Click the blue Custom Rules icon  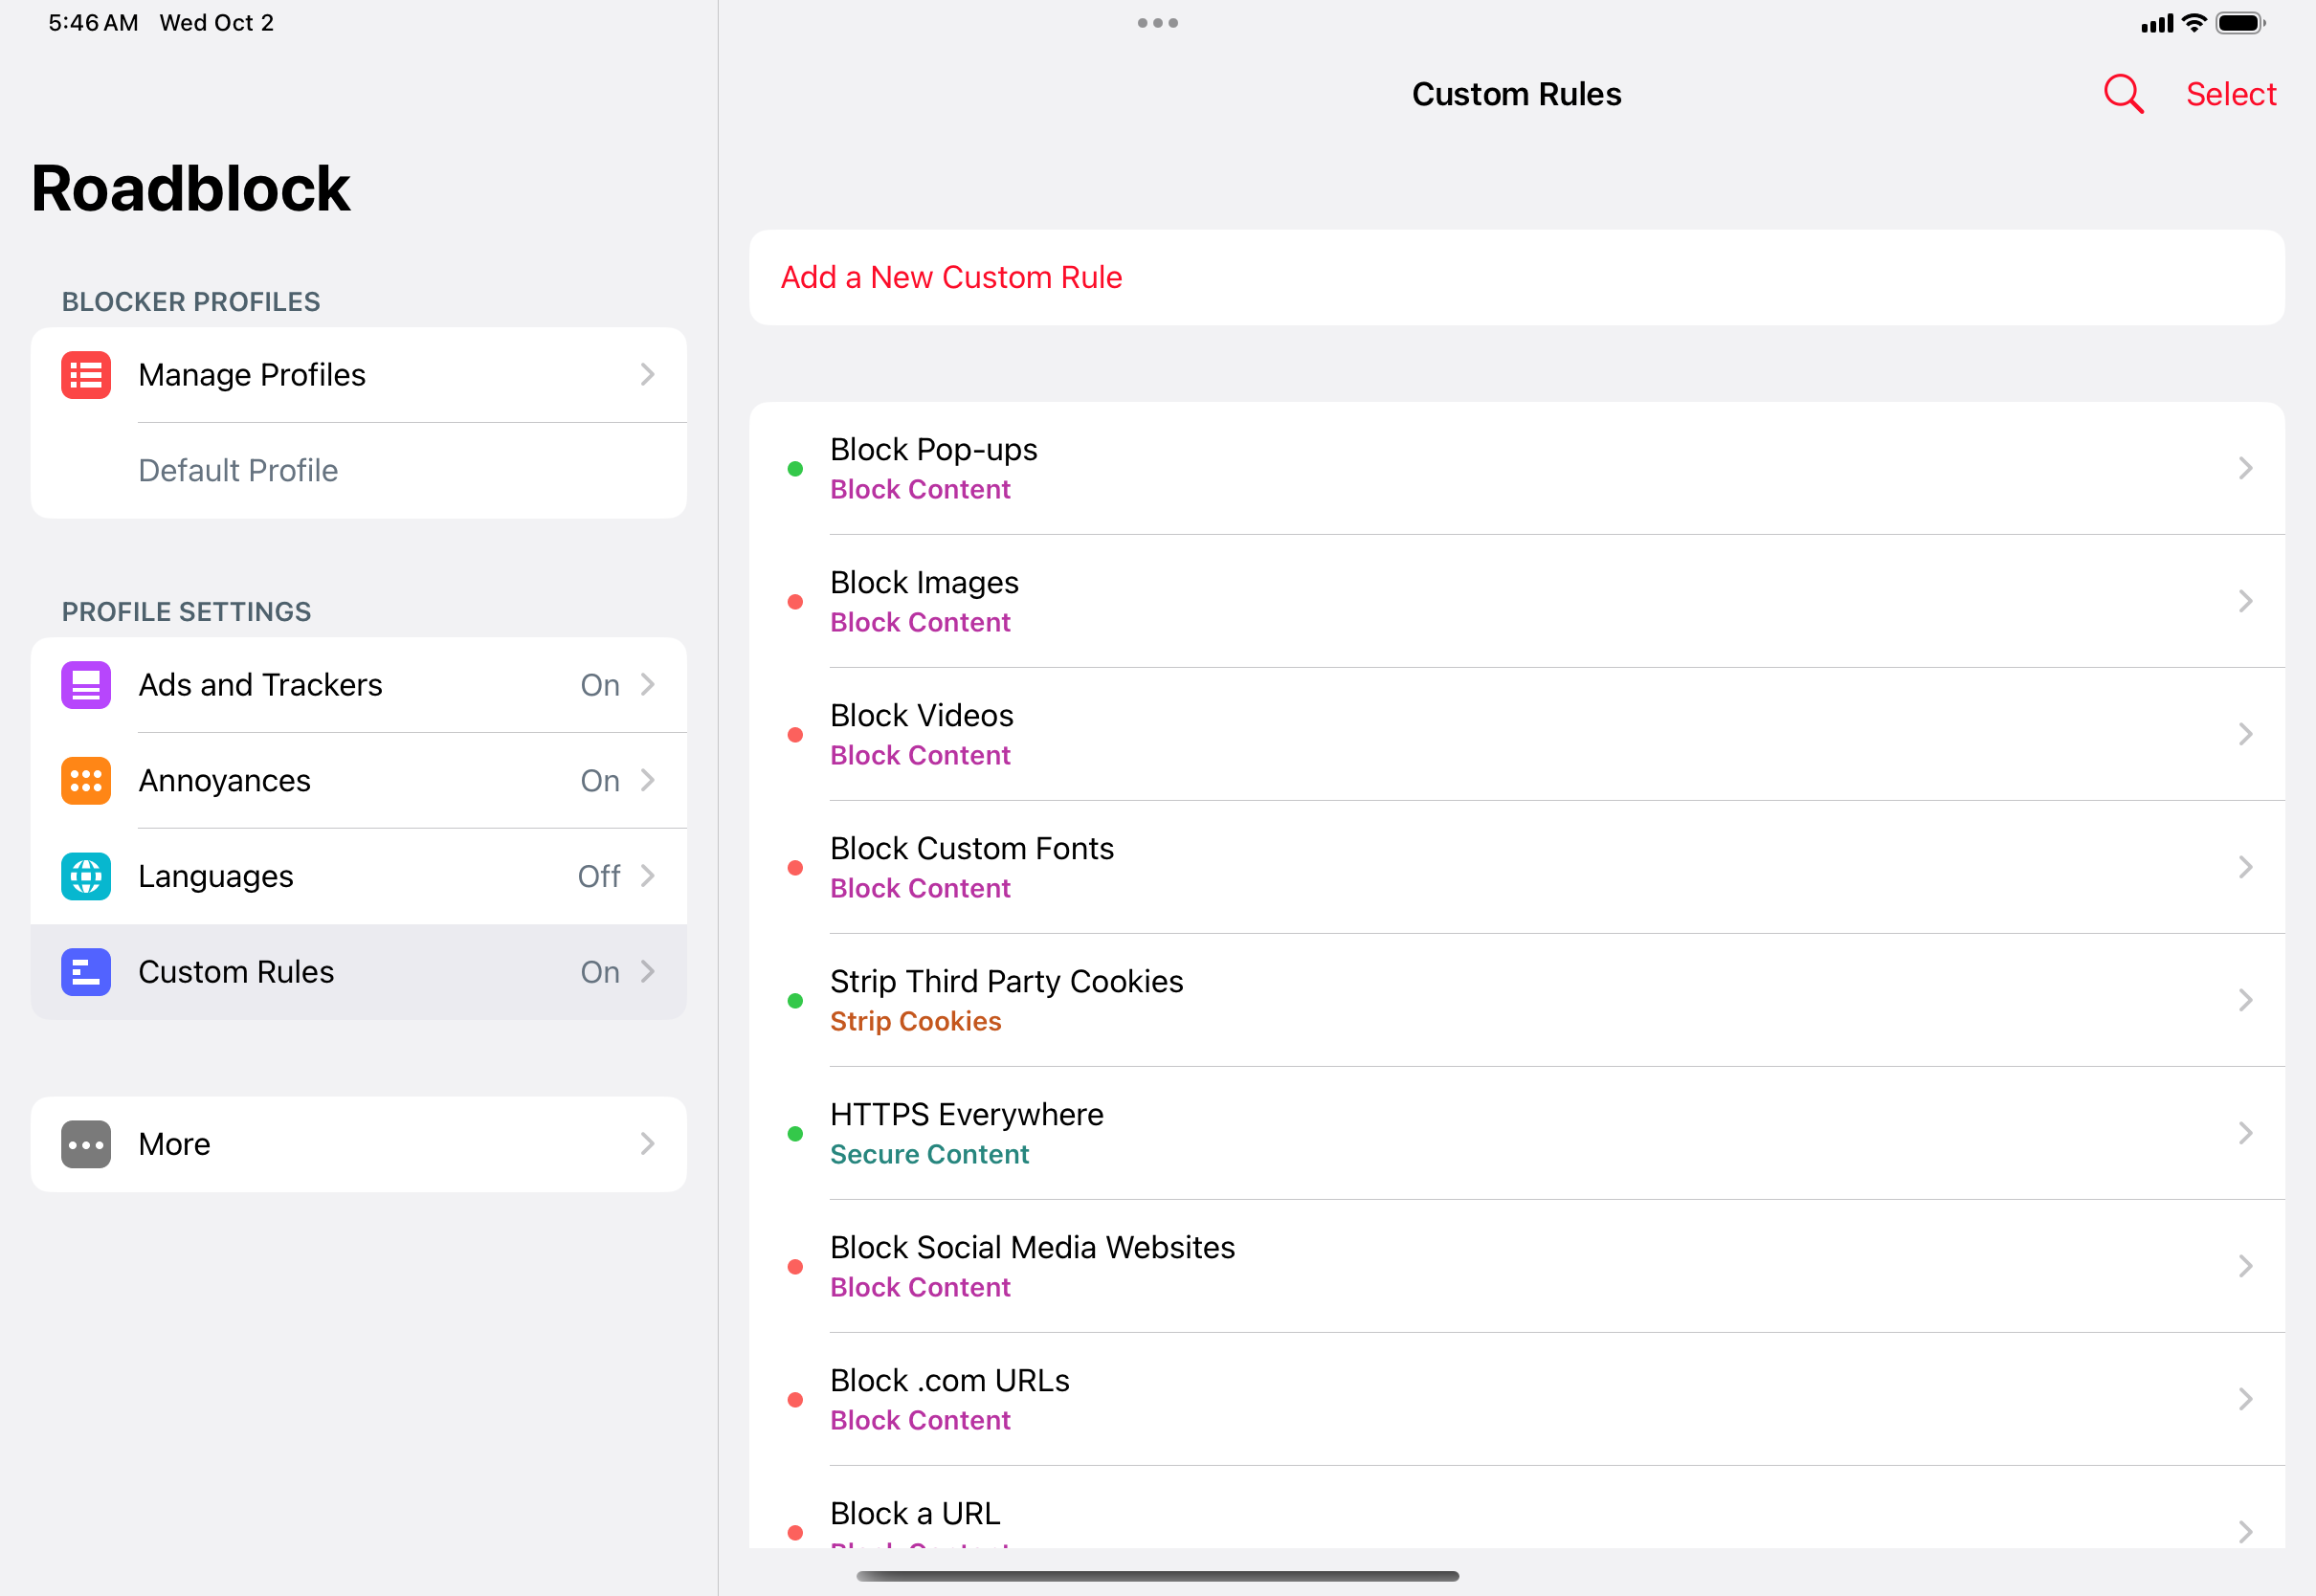click(86, 972)
